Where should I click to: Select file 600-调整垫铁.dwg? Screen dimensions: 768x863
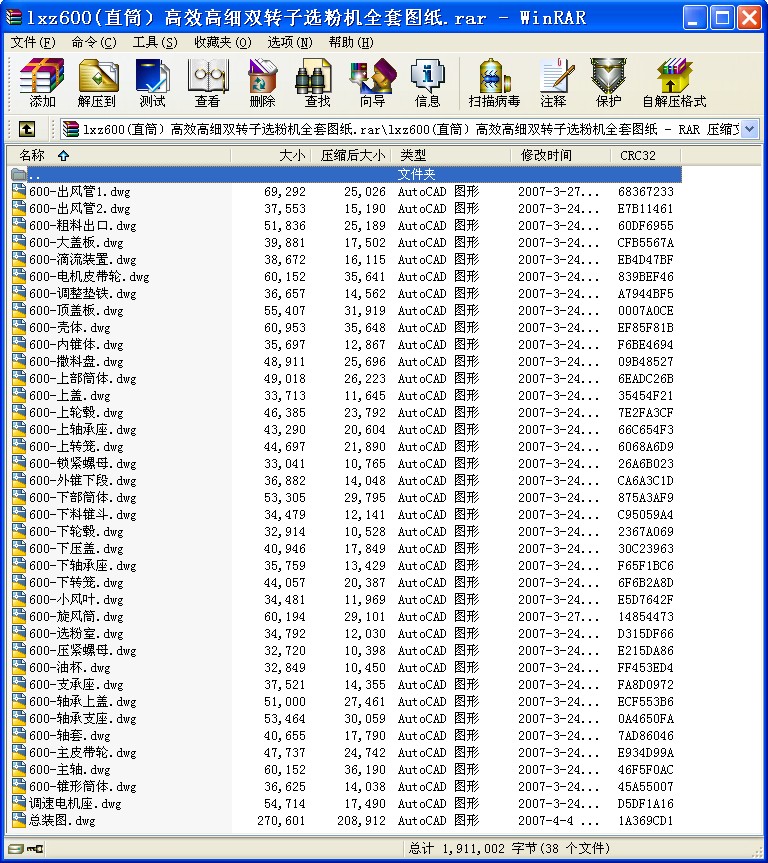point(83,293)
